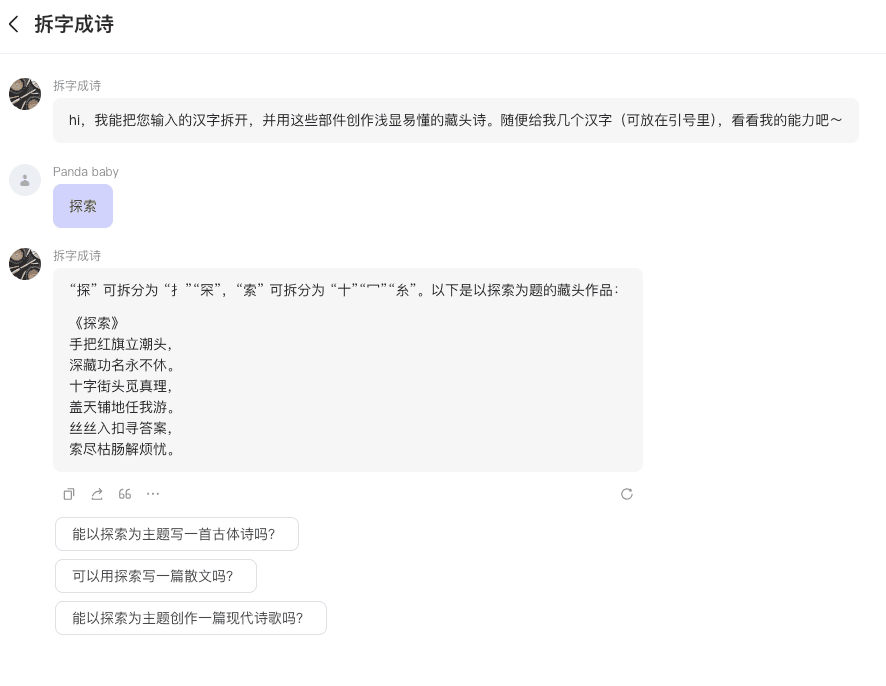Click the last poem line 索尽枯肠解烦忧

tap(122, 449)
